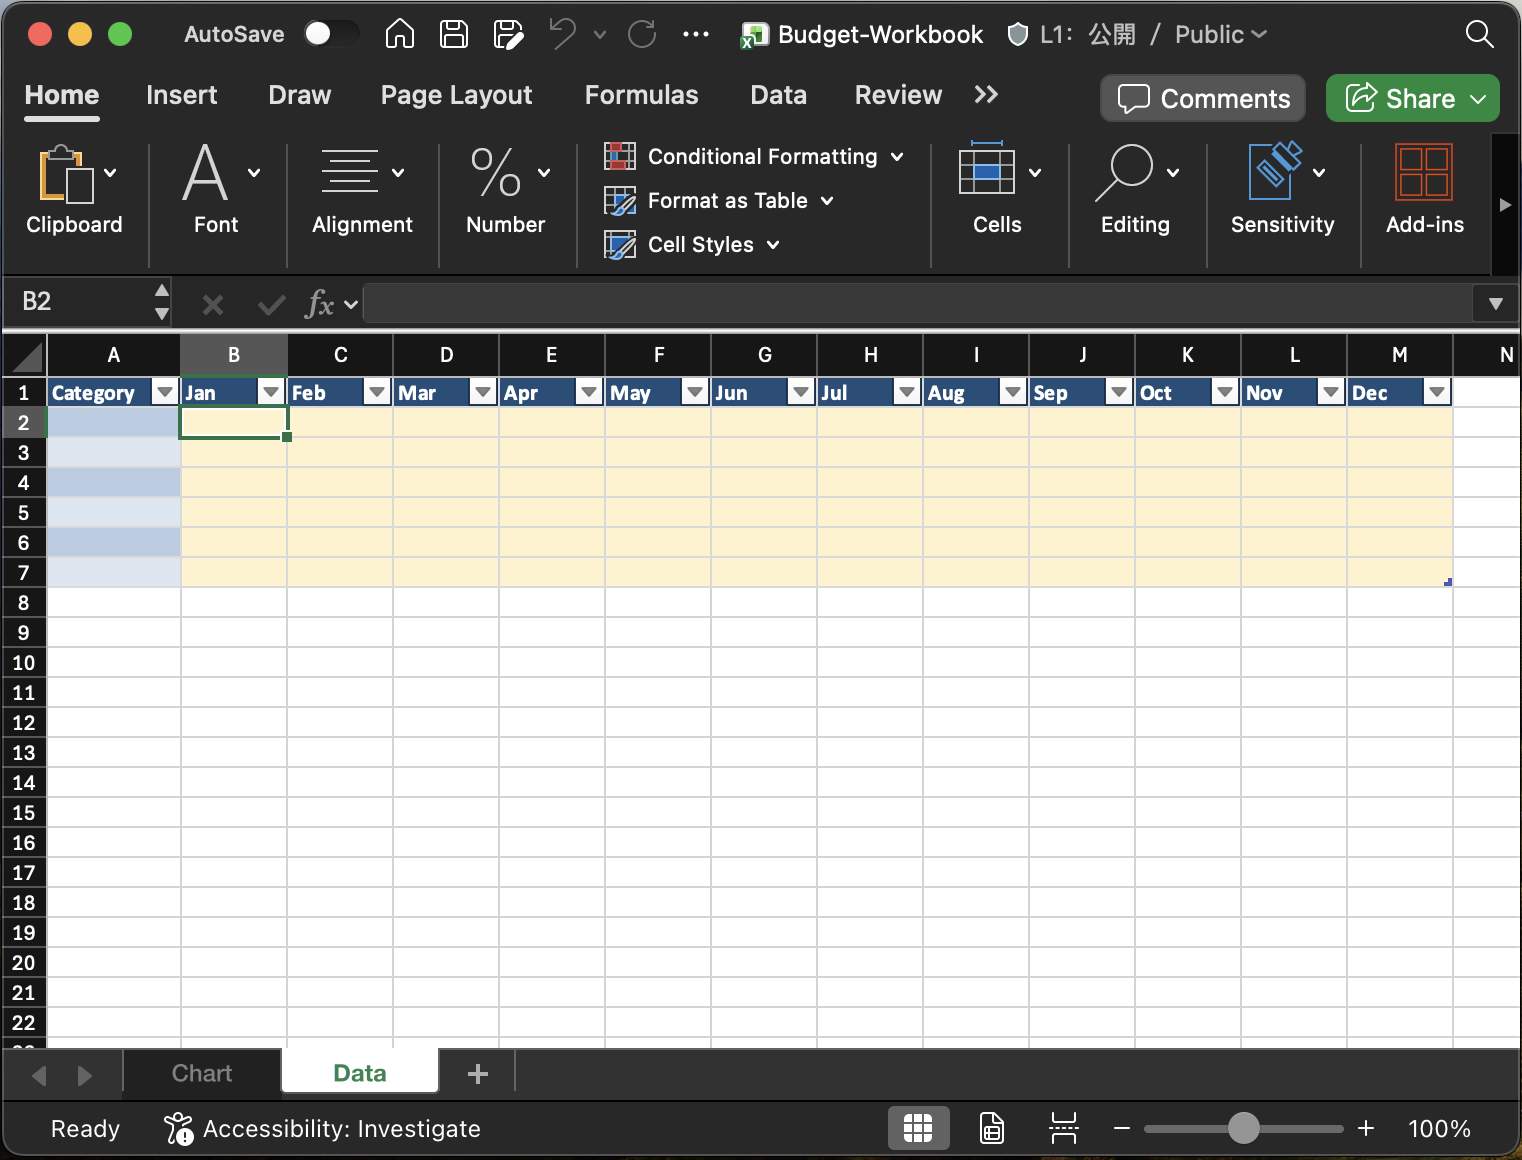This screenshot has width=1522, height=1160.
Task: Open the Comments pane
Action: point(1203,98)
